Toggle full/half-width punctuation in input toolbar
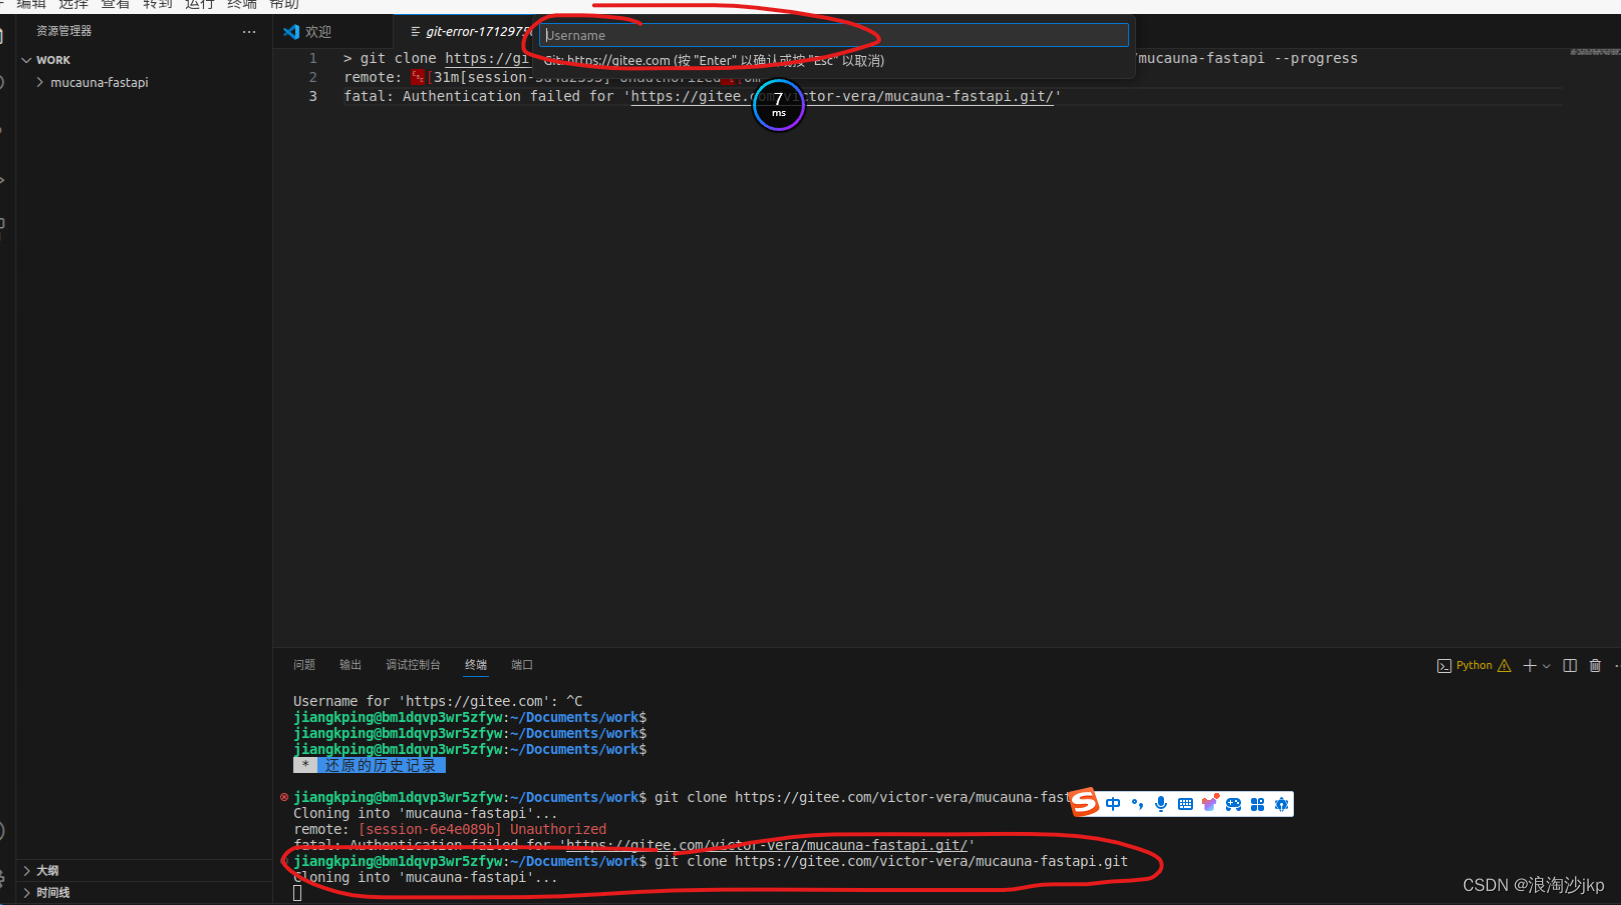The width and height of the screenshot is (1621, 905). [x=1137, y=803]
